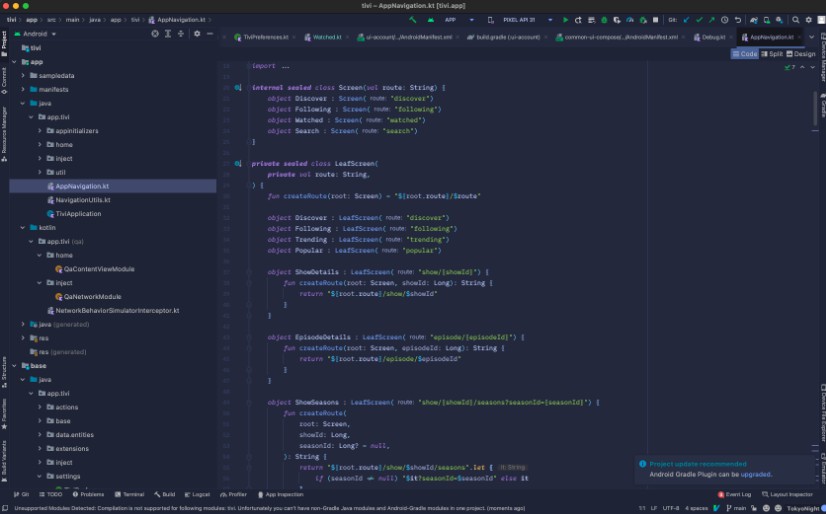Hide the Project panel with minus icon
This screenshot has height=514, width=826.
tap(210, 34)
